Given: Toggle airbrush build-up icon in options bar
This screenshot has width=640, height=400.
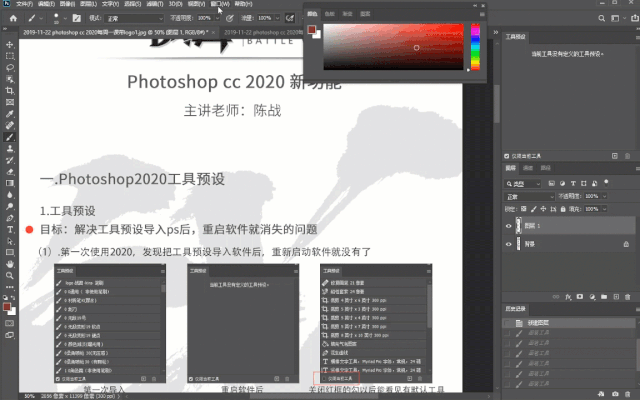Looking at the screenshot, I should pos(290,18).
